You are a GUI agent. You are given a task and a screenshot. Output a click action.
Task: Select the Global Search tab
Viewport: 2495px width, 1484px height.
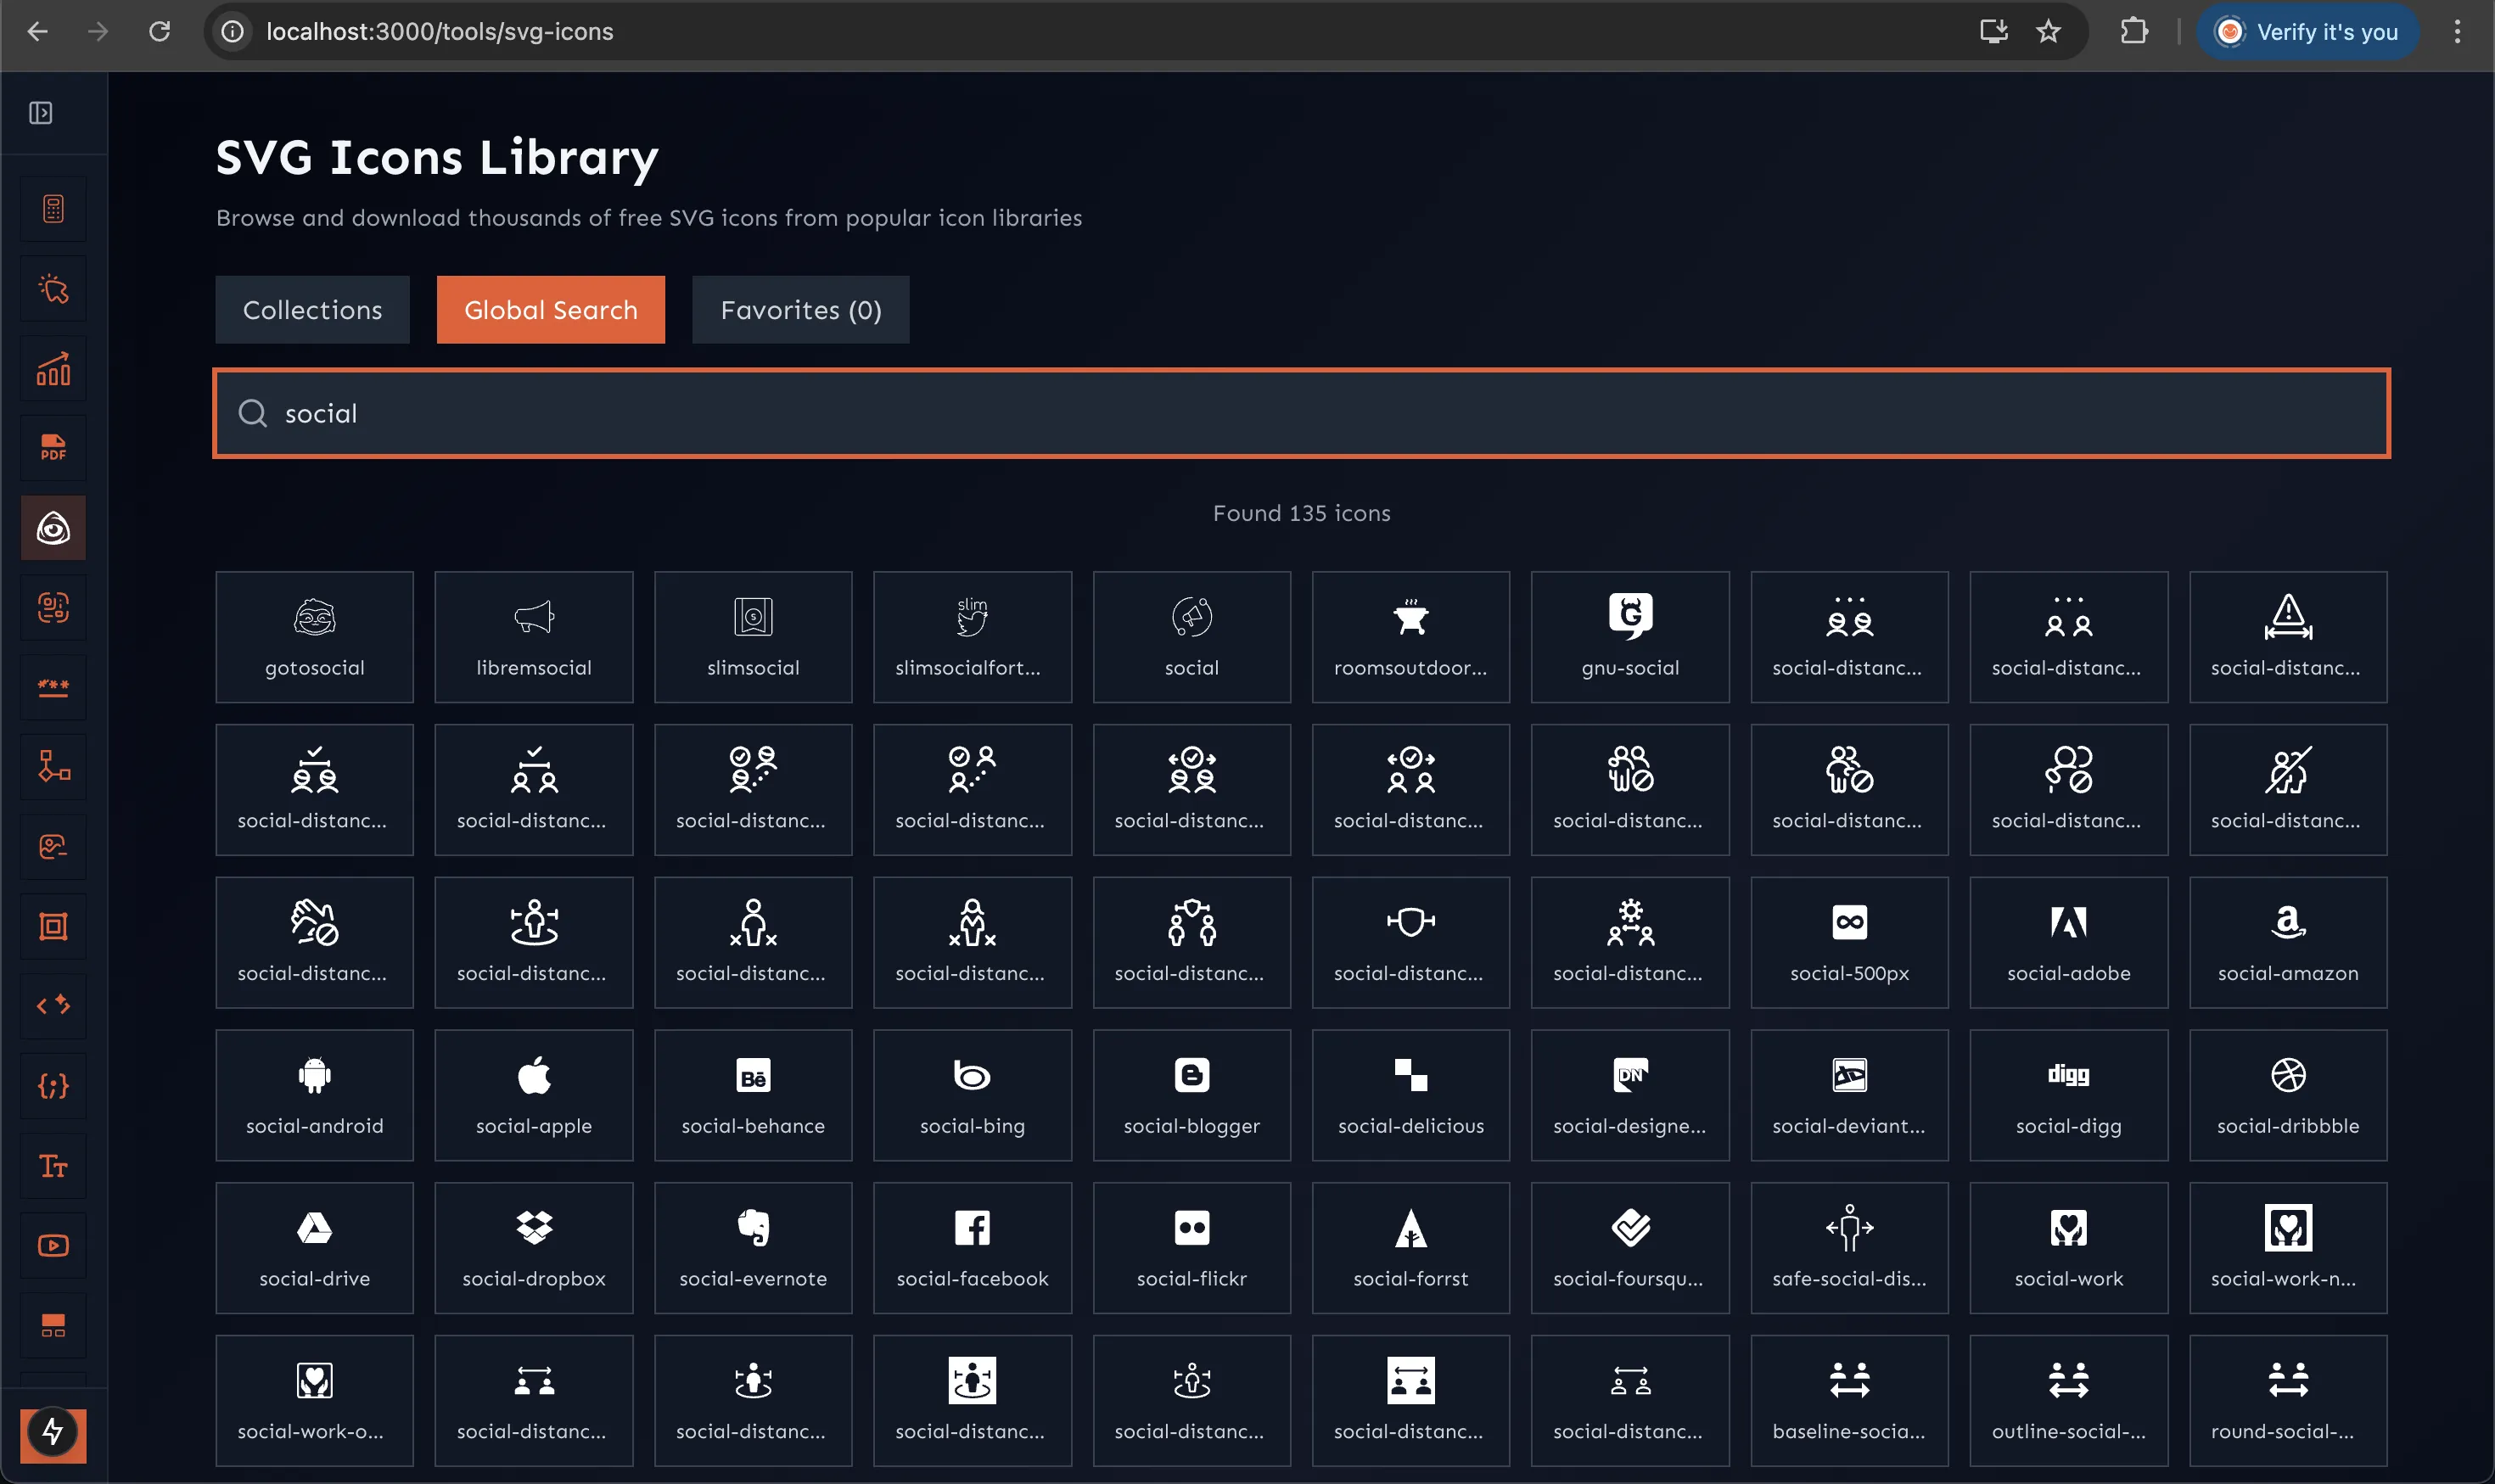550,310
